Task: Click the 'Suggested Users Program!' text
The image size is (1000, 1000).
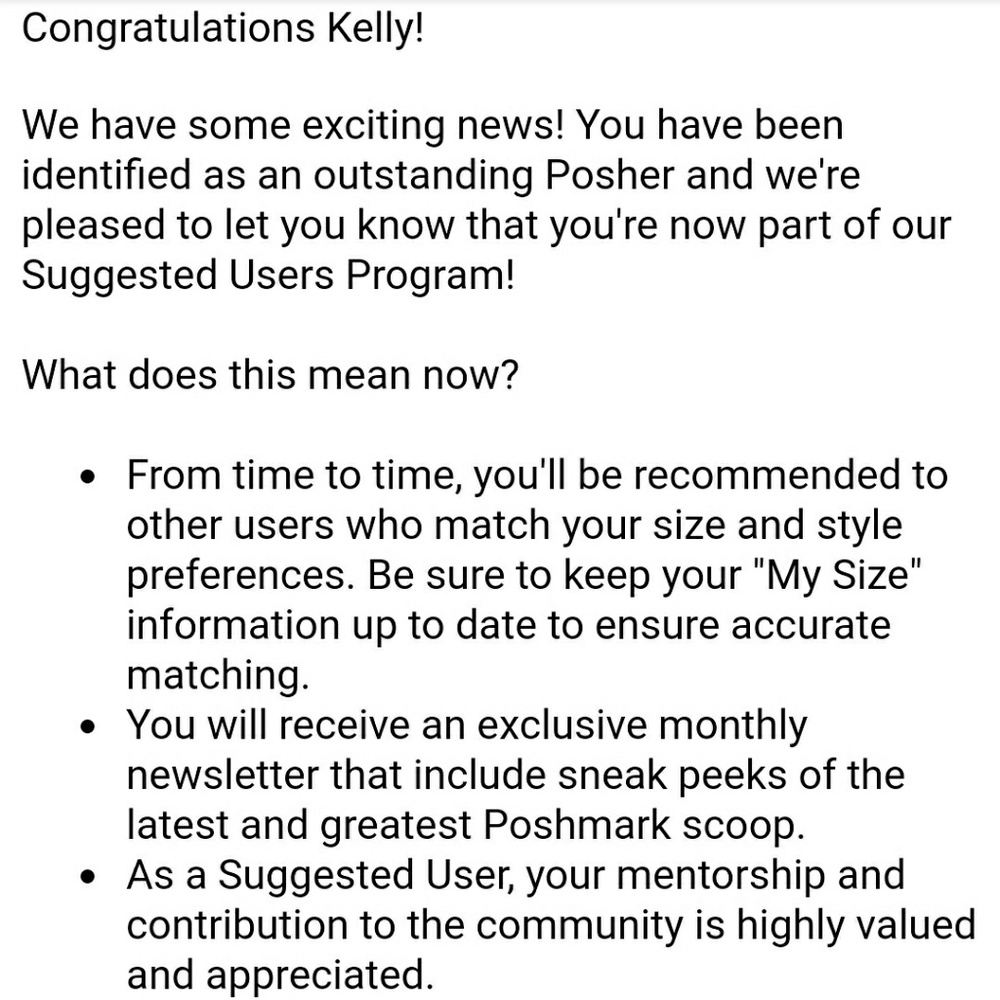Action: tap(268, 276)
